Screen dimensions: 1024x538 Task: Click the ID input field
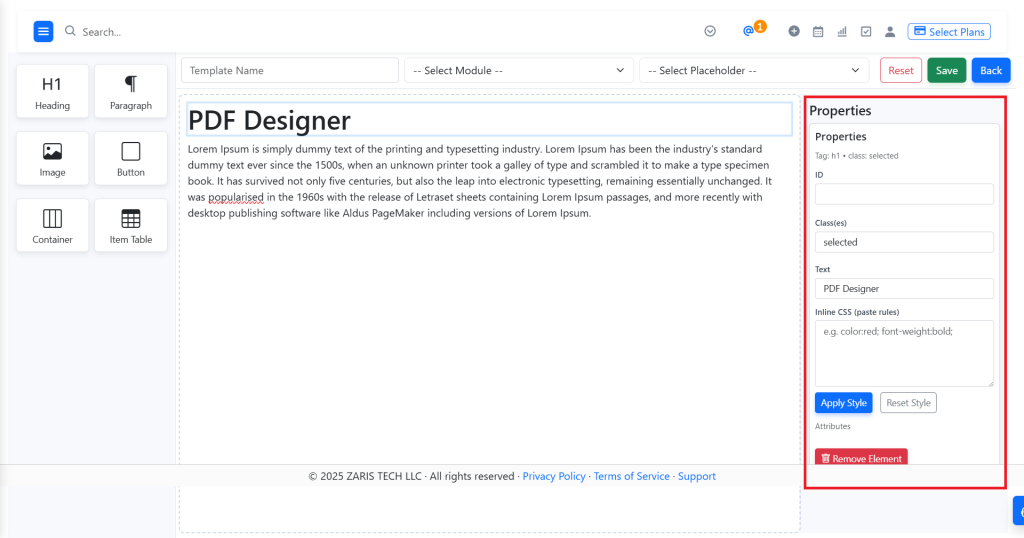coord(904,194)
